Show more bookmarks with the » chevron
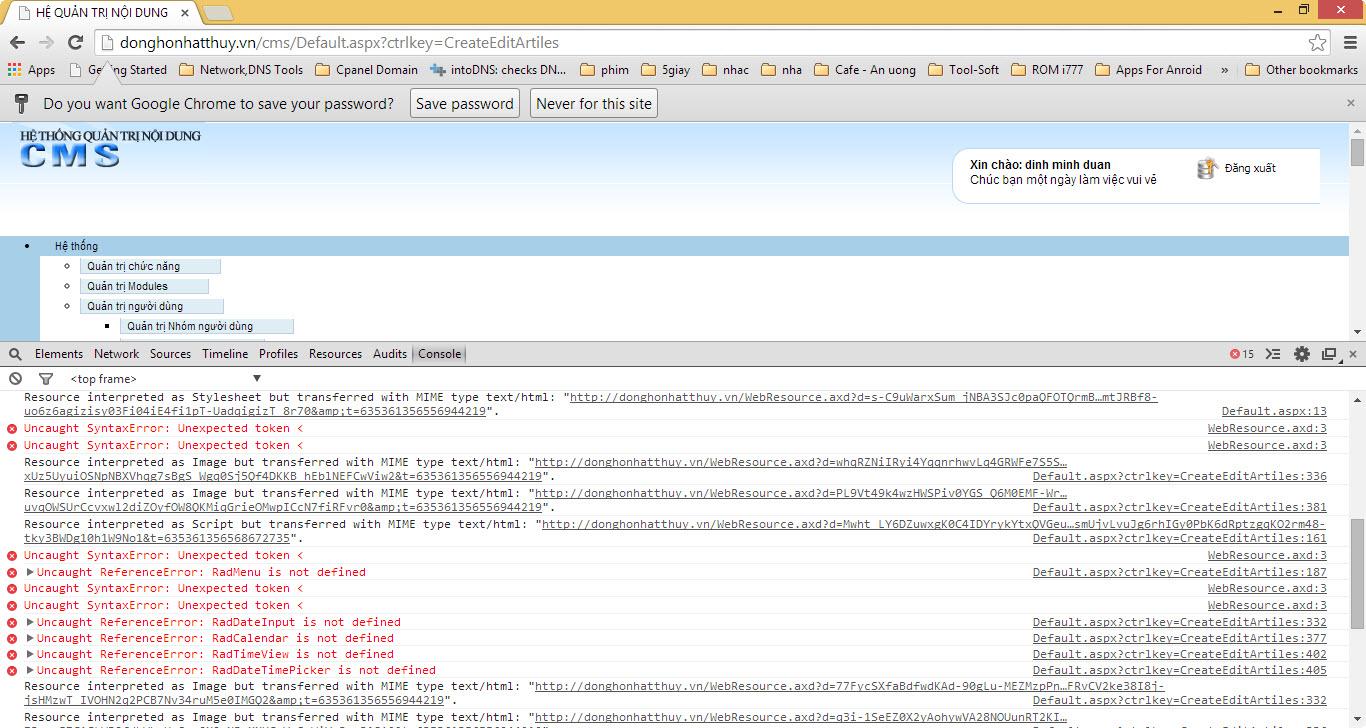1366x728 pixels. point(1224,70)
